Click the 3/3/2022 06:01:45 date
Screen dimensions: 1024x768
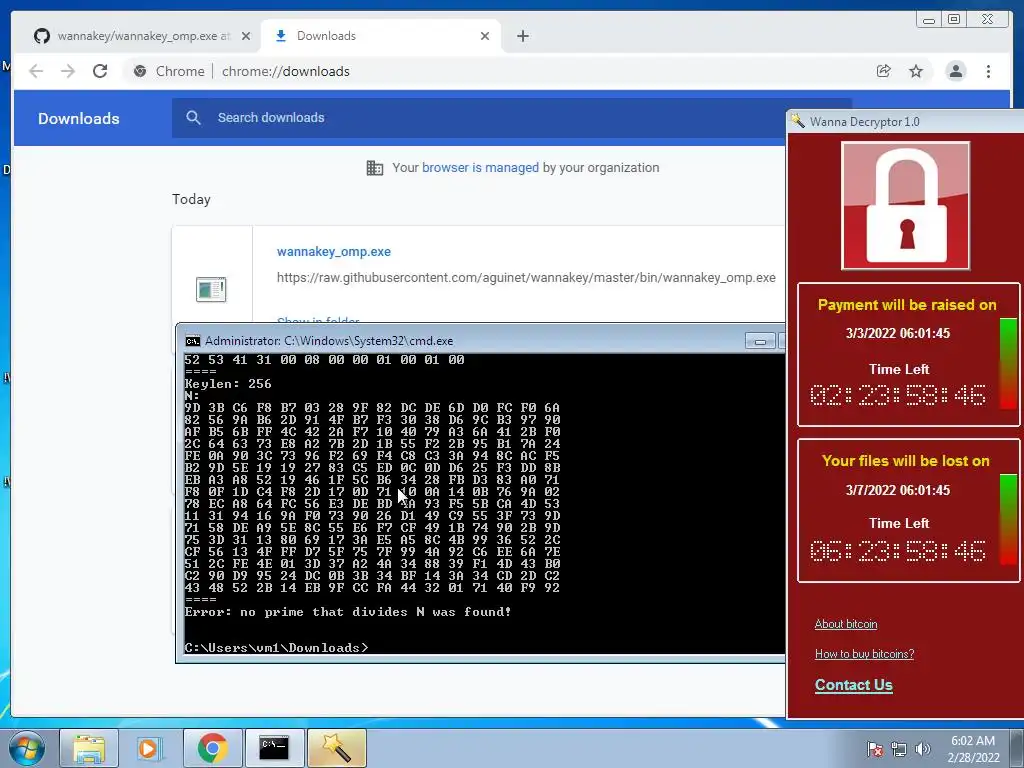point(898,333)
